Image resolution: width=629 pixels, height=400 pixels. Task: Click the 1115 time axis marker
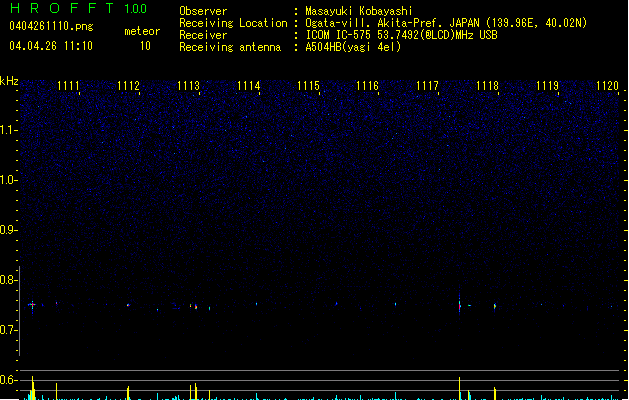pyautogui.click(x=308, y=86)
